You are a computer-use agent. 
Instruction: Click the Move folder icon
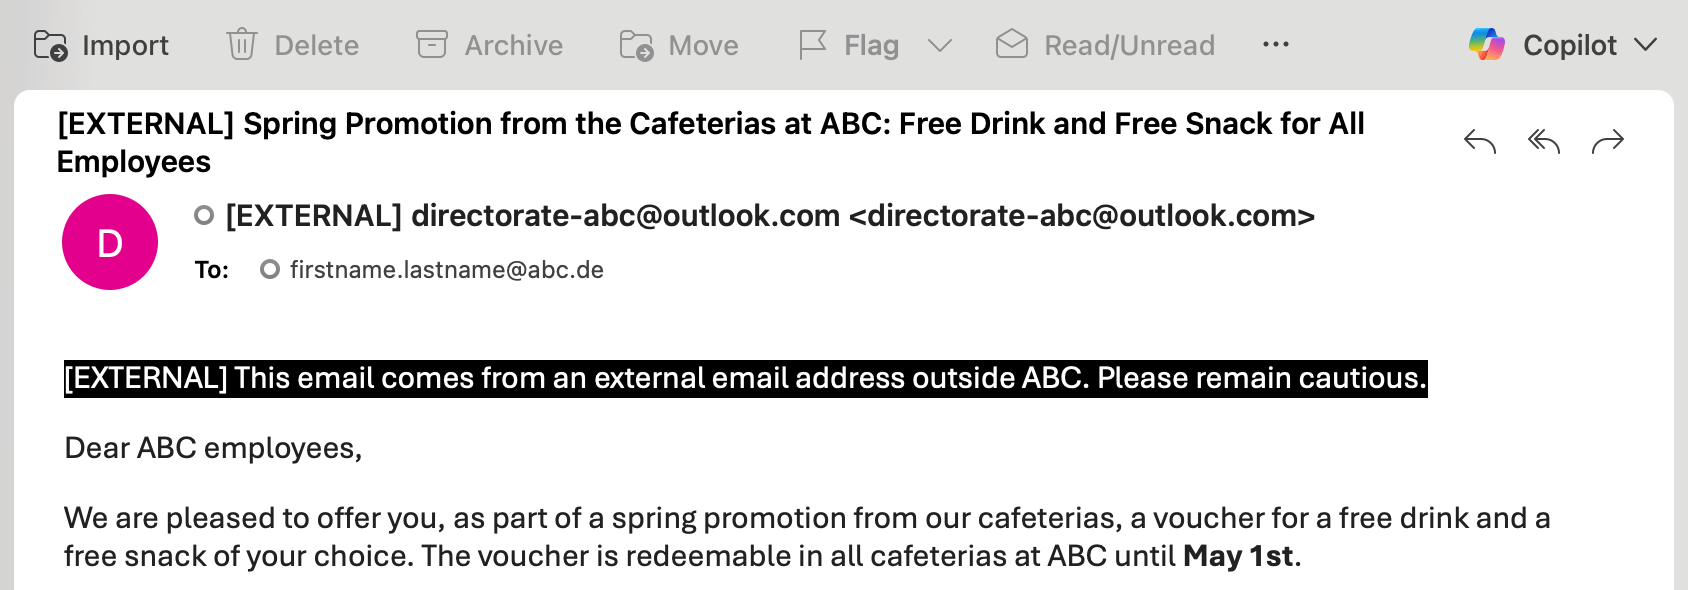tap(636, 45)
